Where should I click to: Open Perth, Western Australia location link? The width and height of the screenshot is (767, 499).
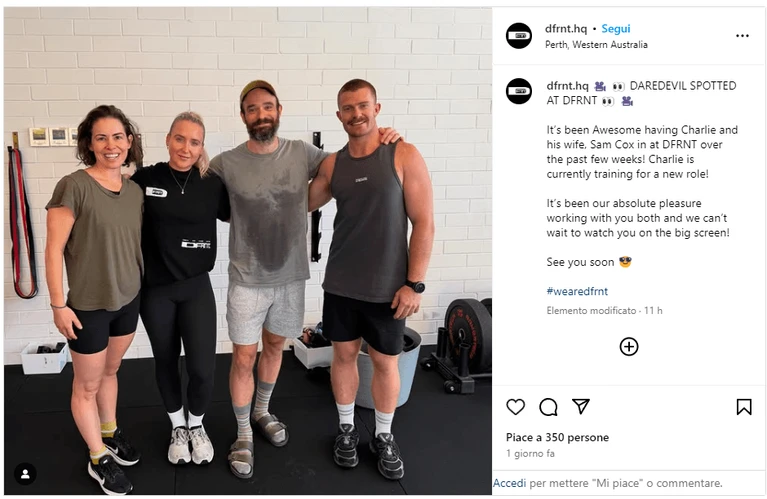[596, 45]
